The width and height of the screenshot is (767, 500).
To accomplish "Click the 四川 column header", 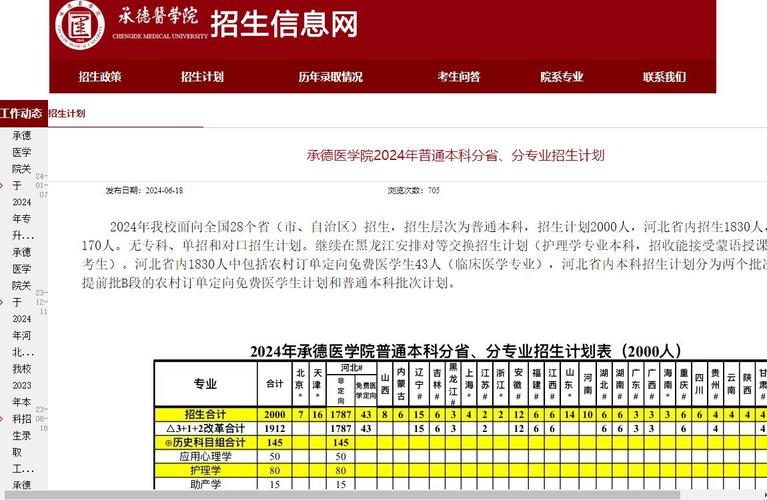I will tap(699, 384).
